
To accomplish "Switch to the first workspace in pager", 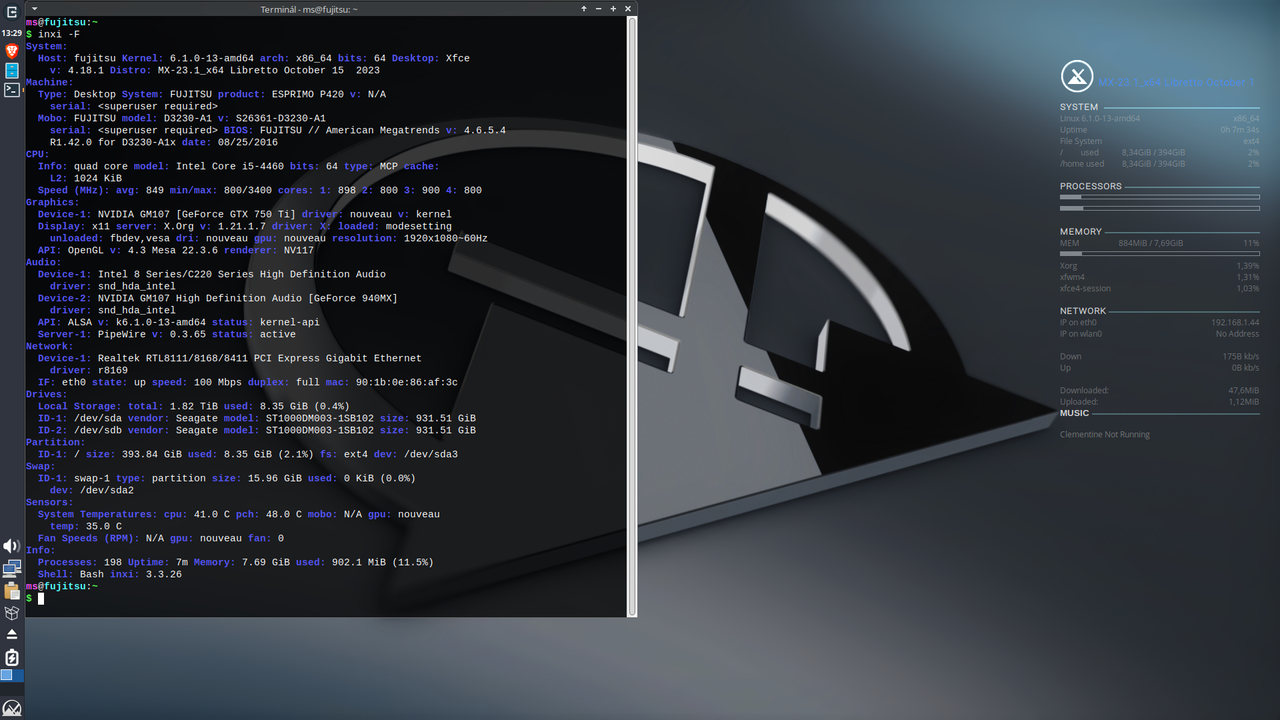I will (x=6, y=676).
